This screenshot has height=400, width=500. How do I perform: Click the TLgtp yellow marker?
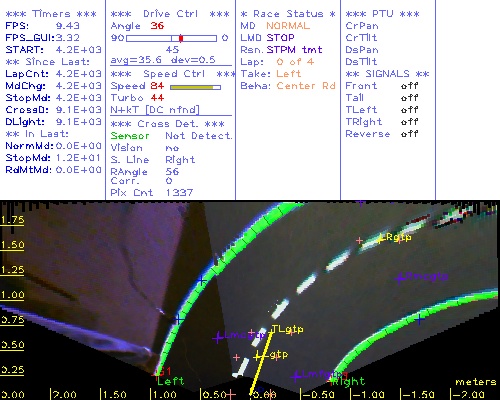287,330
